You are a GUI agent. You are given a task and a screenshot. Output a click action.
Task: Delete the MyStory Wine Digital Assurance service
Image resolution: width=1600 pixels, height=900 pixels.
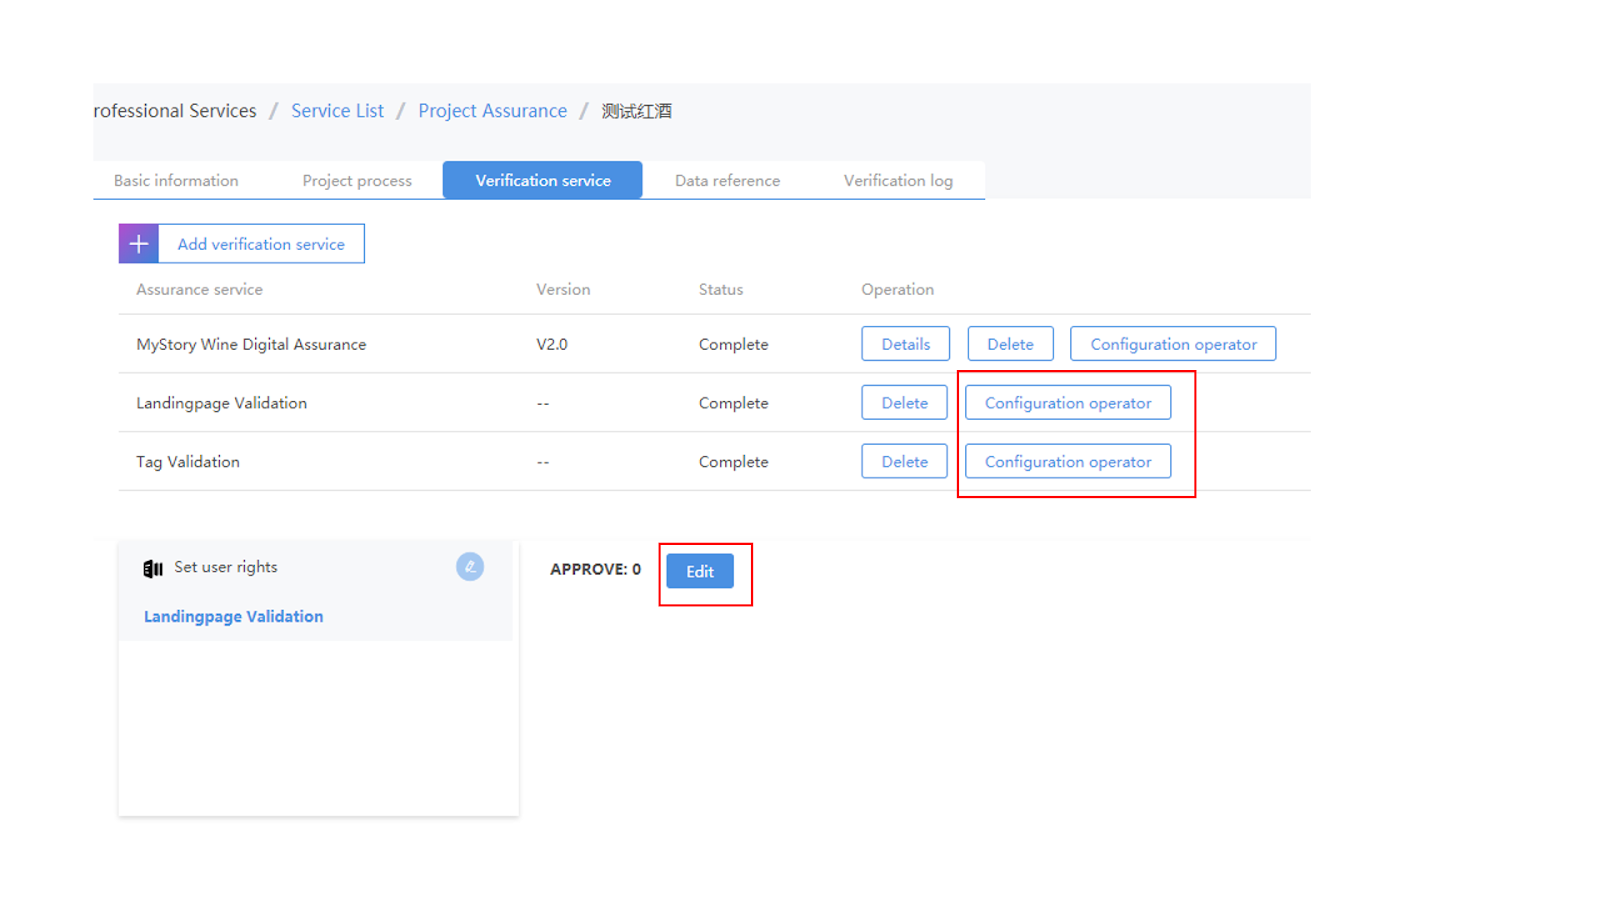[1010, 344]
